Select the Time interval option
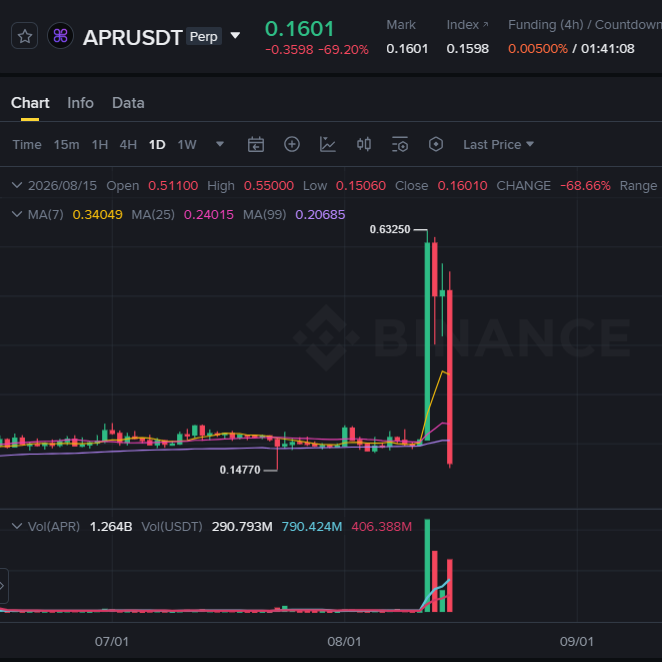The width and height of the screenshot is (662, 662). (27, 145)
